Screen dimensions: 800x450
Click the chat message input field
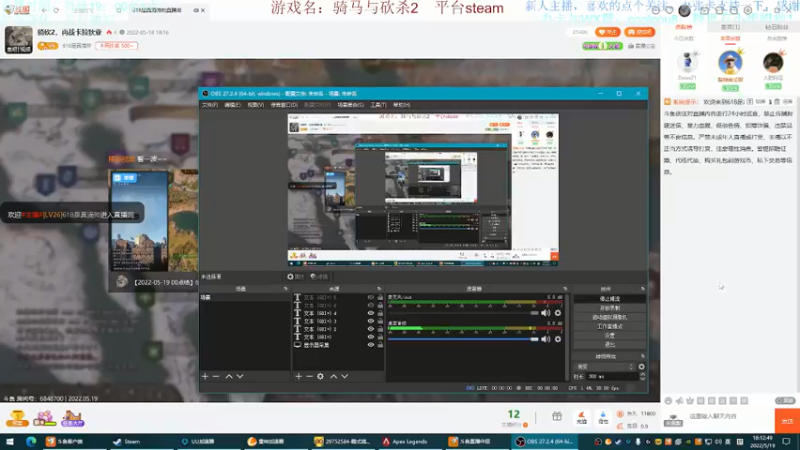tap(730, 416)
